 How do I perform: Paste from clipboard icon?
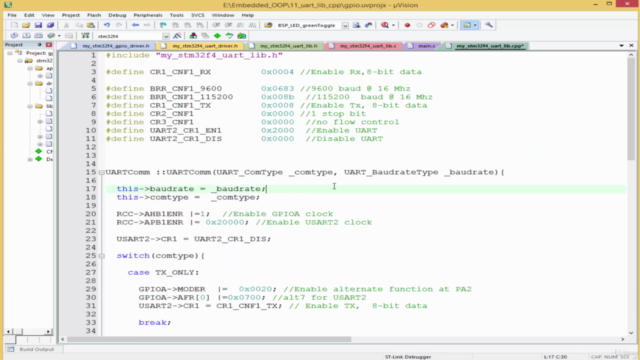coord(91,25)
